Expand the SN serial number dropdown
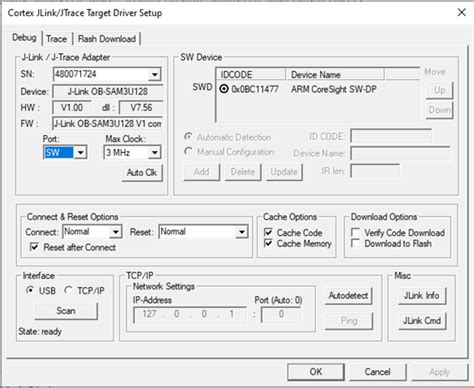Image resolution: width=474 pixels, height=388 pixels. (155, 74)
